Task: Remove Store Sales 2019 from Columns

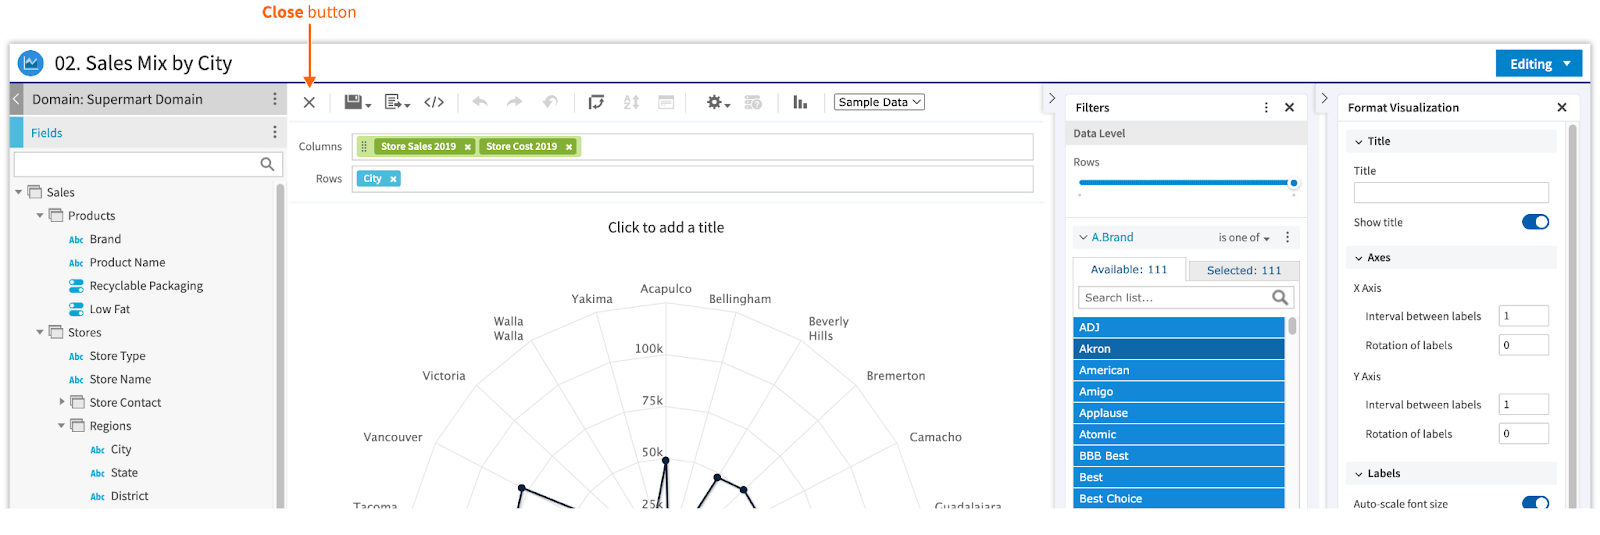Action: [x=467, y=147]
